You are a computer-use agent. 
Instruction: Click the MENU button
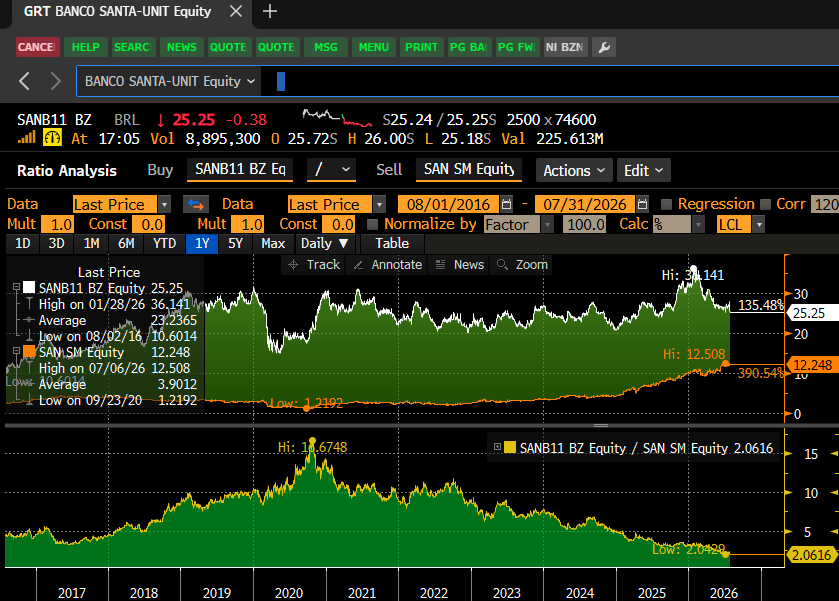[x=374, y=47]
